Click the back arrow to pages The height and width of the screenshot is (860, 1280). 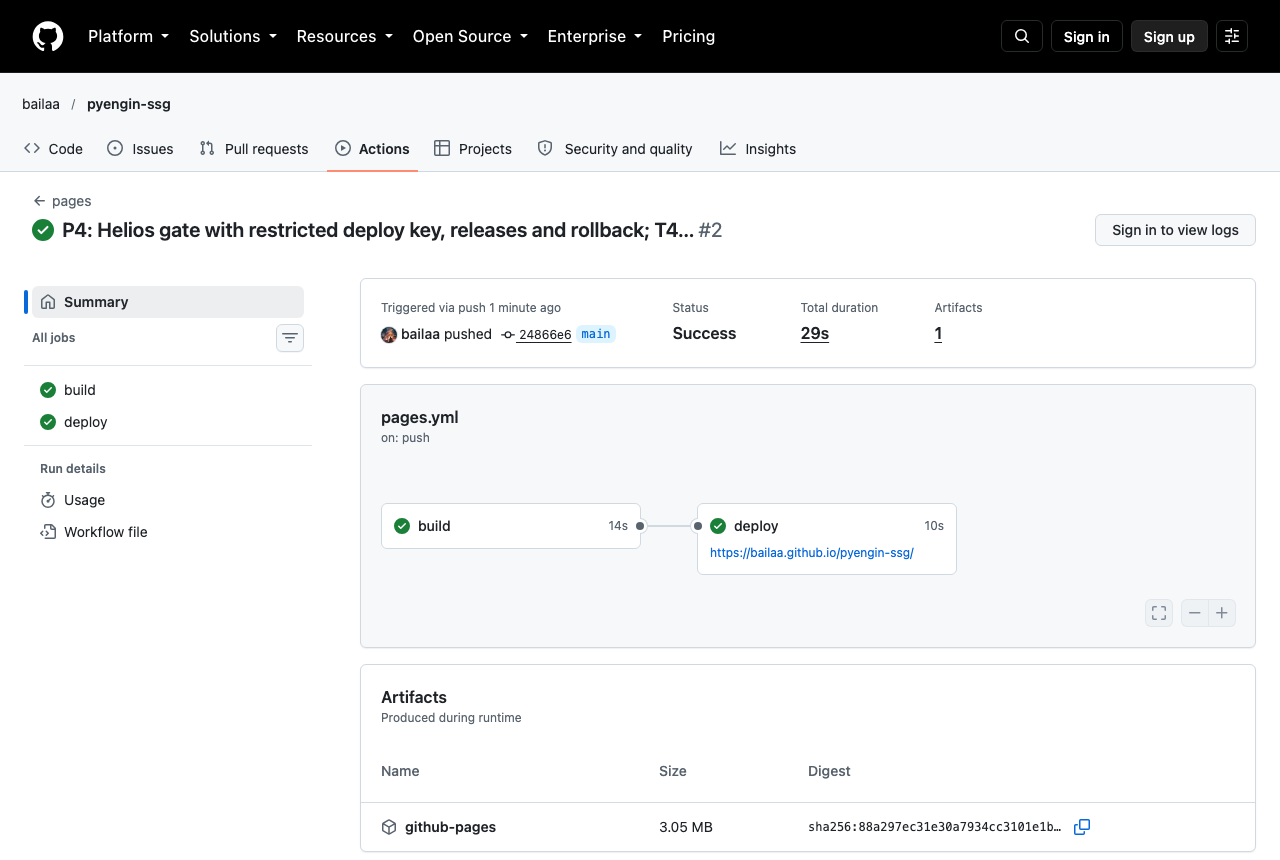(40, 201)
